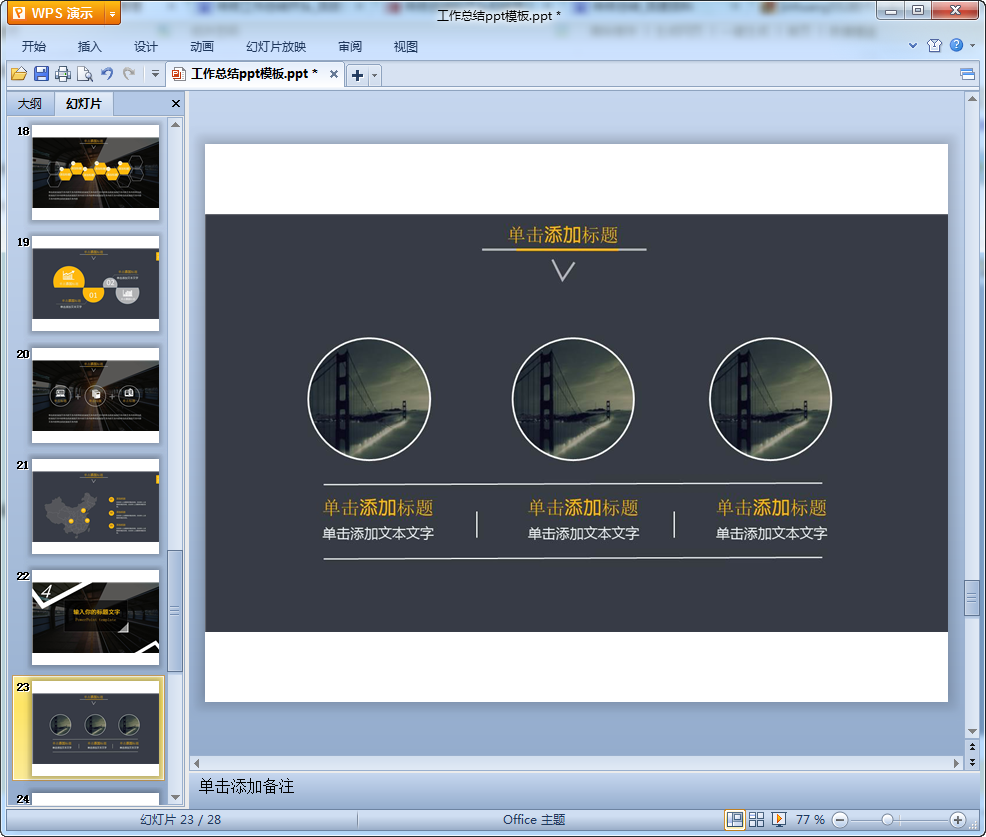Close the slide thumbnail panel
The height and width of the screenshot is (837, 986).
tap(176, 104)
